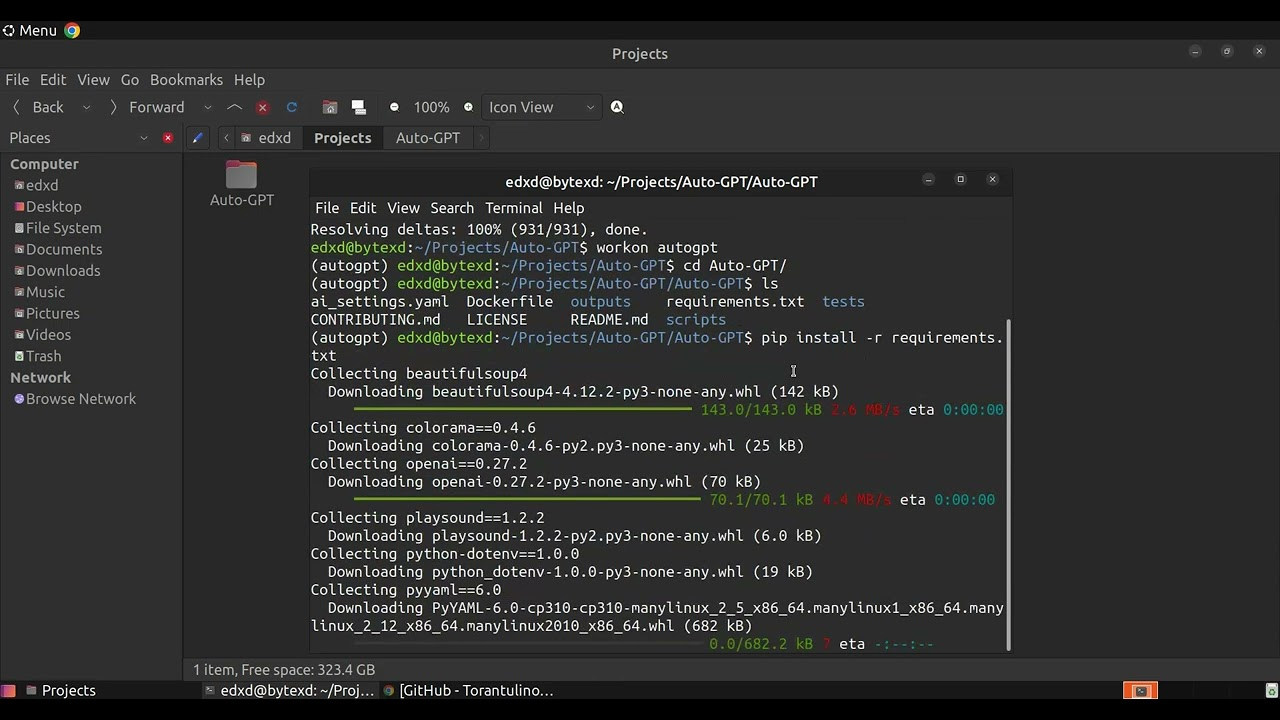Click the up-to-parent-folder arrow icon
Image resolution: width=1280 pixels, height=720 pixels.
tap(235, 107)
